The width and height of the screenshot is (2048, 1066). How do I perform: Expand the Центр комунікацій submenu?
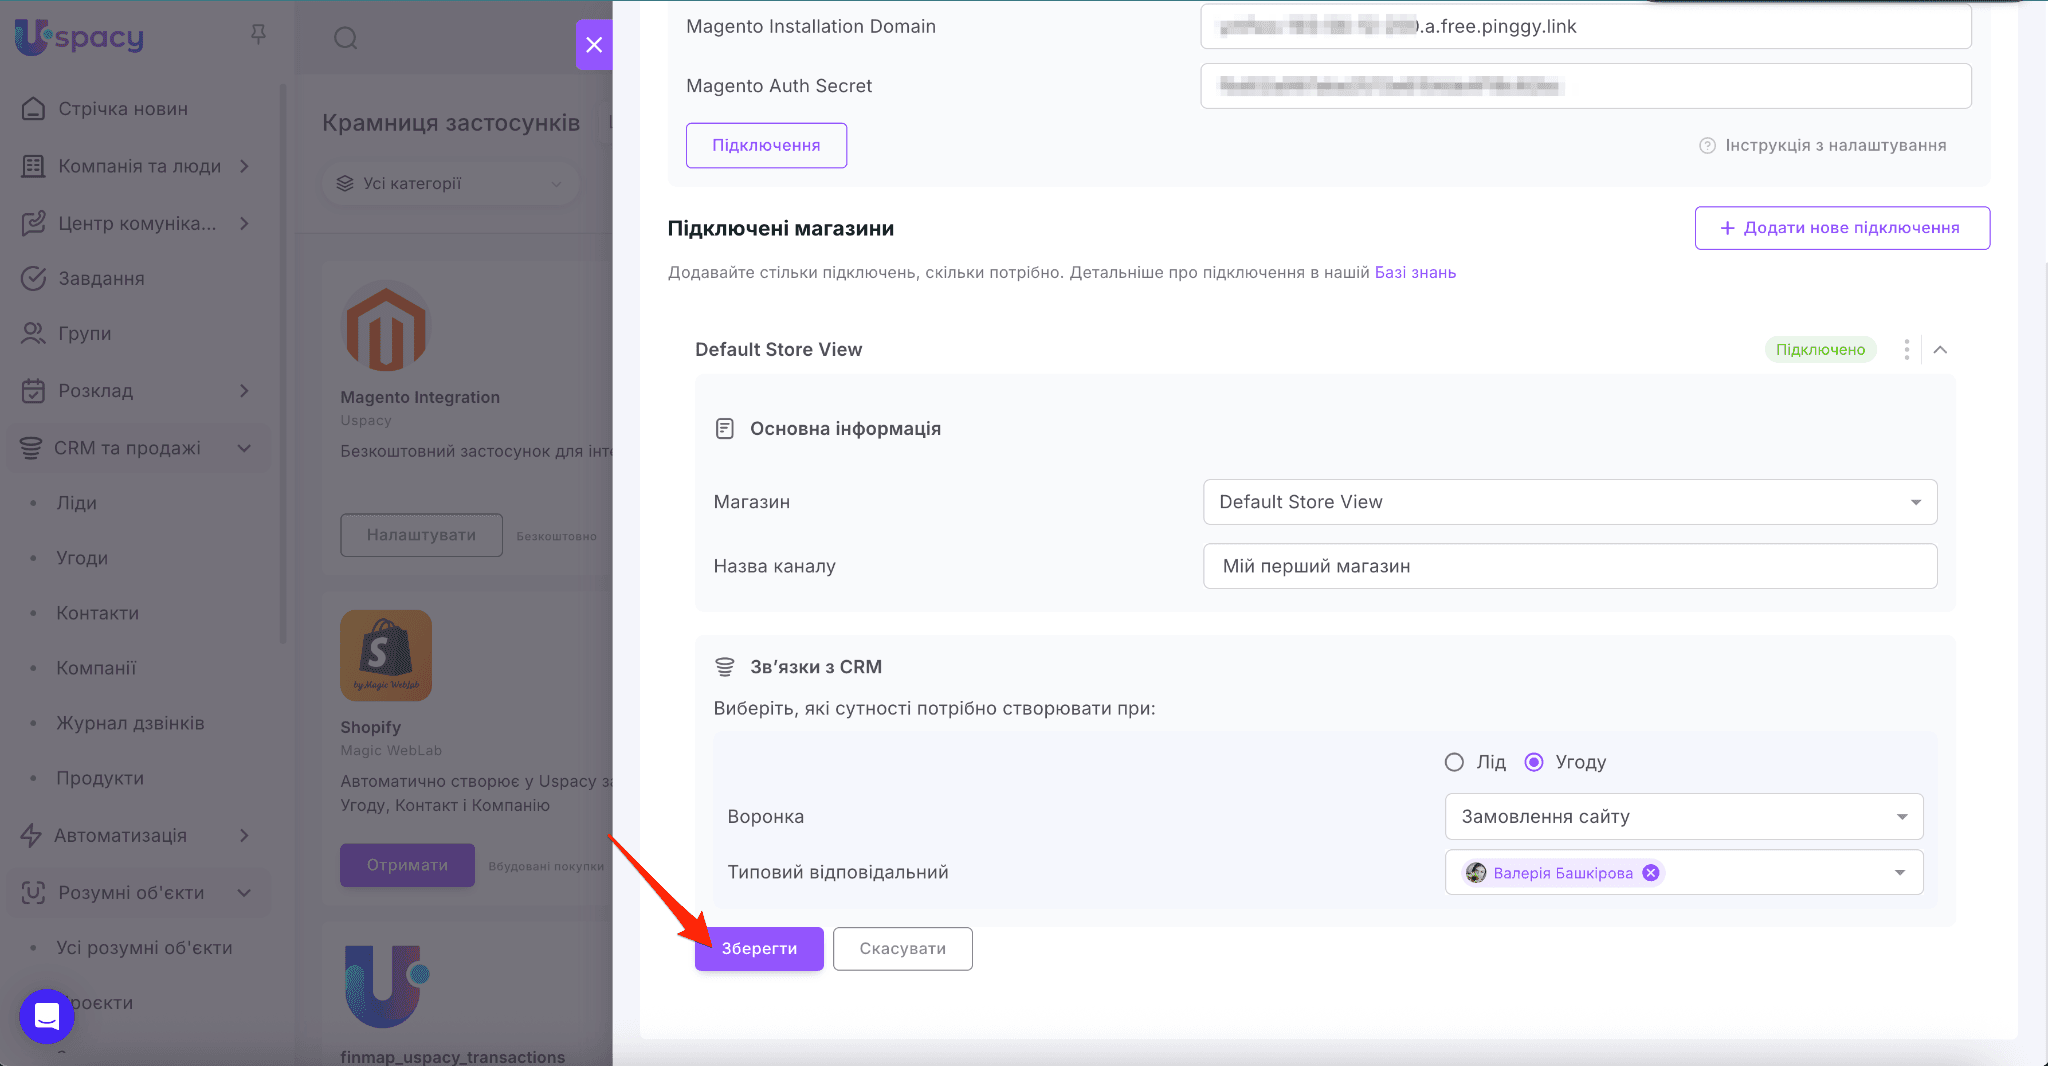[x=245, y=223]
